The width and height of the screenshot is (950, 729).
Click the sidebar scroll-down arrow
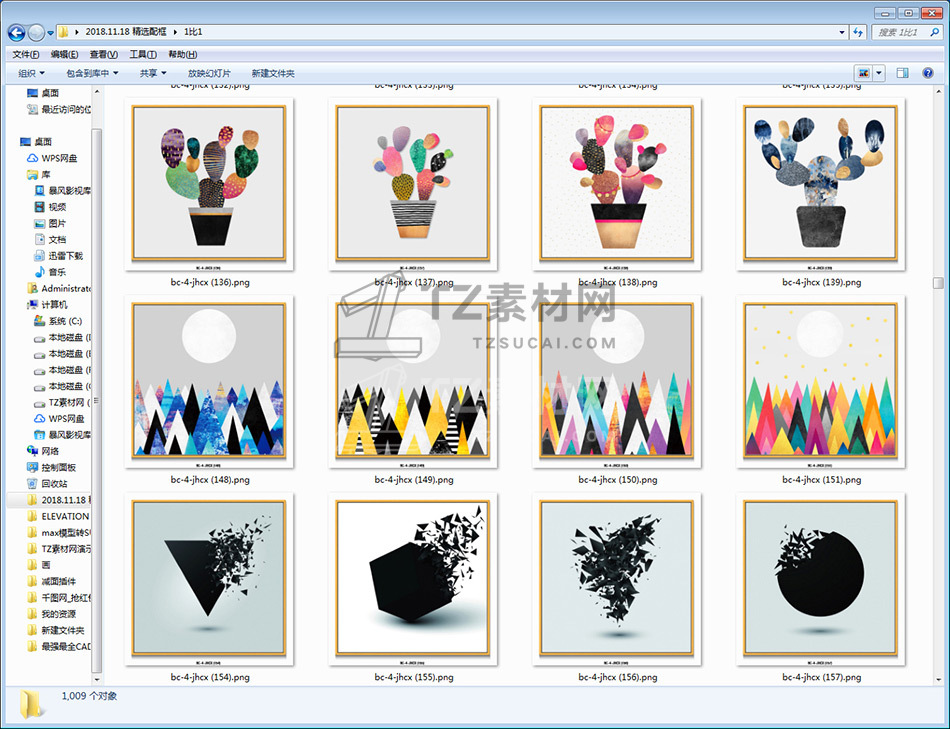[x=96, y=680]
